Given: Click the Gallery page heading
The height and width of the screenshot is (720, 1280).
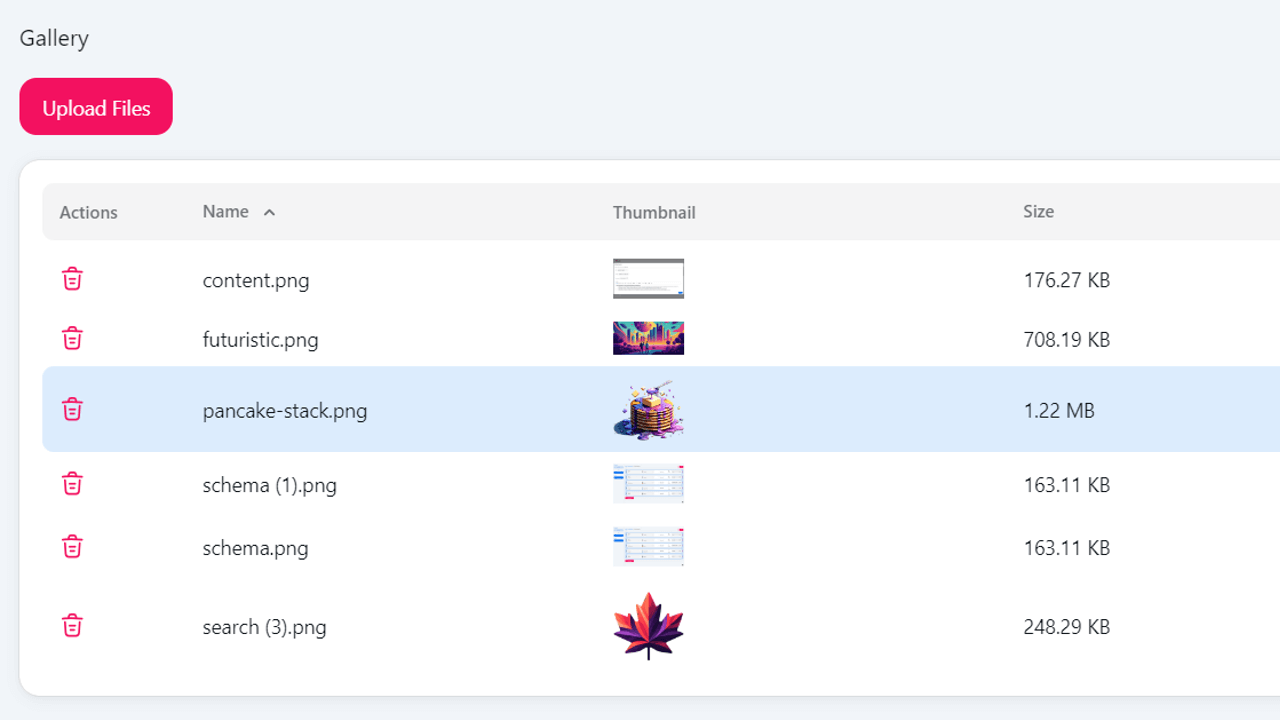Looking at the screenshot, I should coord(53,38).
